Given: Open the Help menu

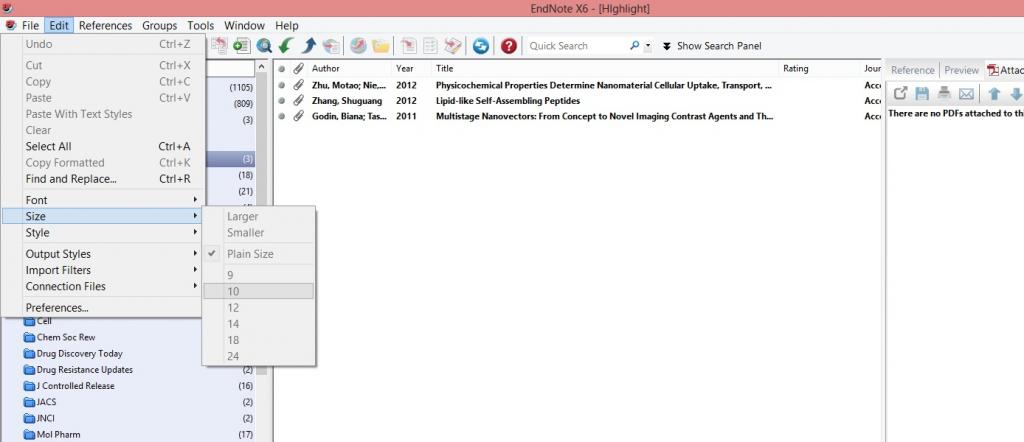Looking at the screenshot, I should click(287, 25).
